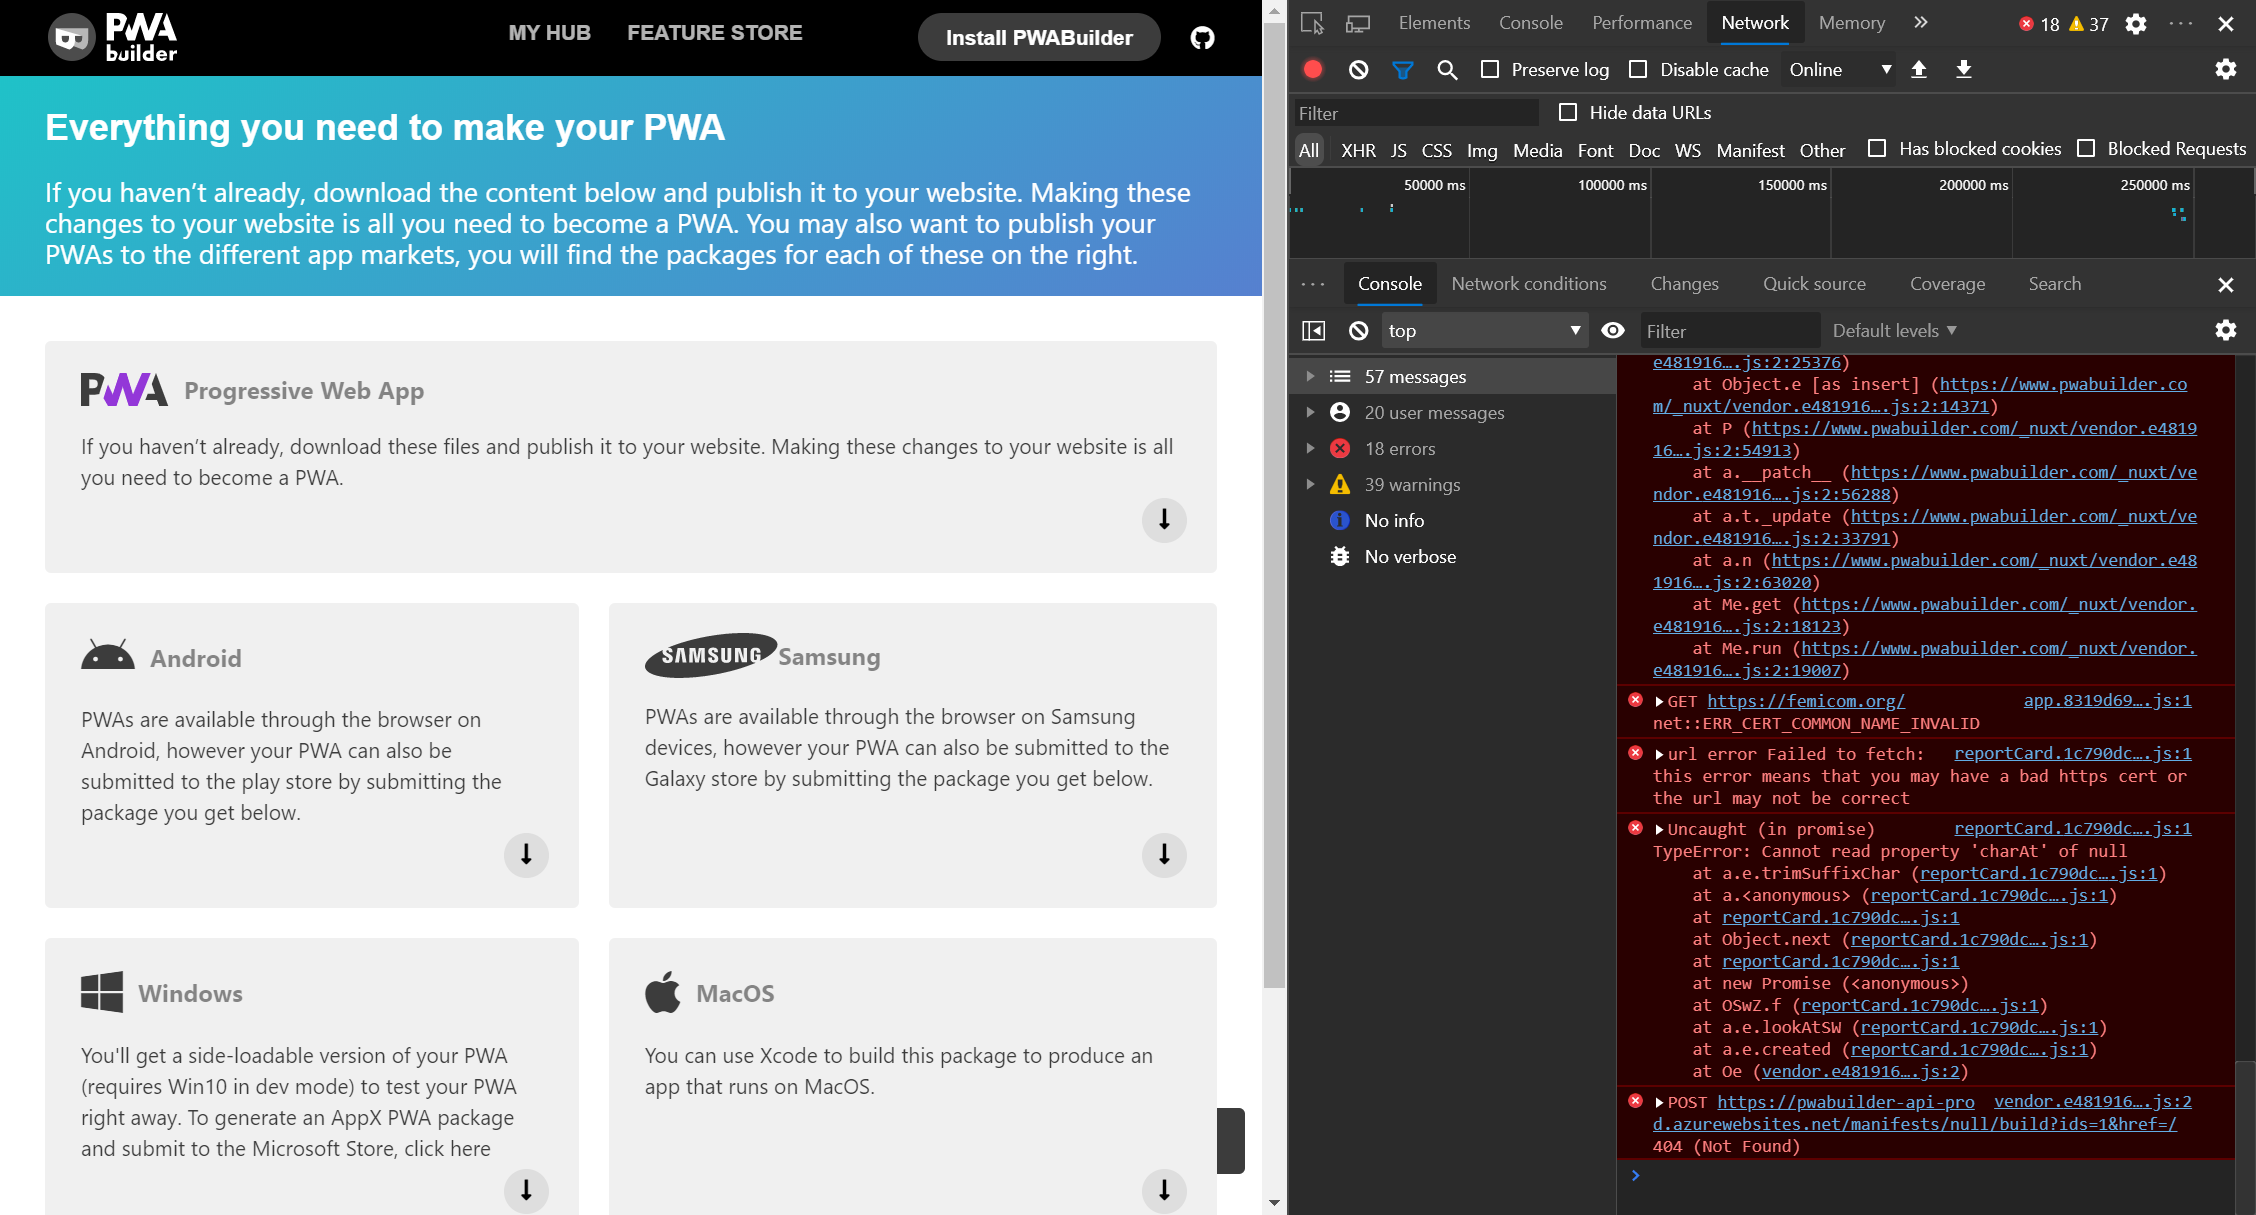The height and width of the screenshot is (1215, 2256).
Task: Stop recording the network log
Action: pos(1314,69)
